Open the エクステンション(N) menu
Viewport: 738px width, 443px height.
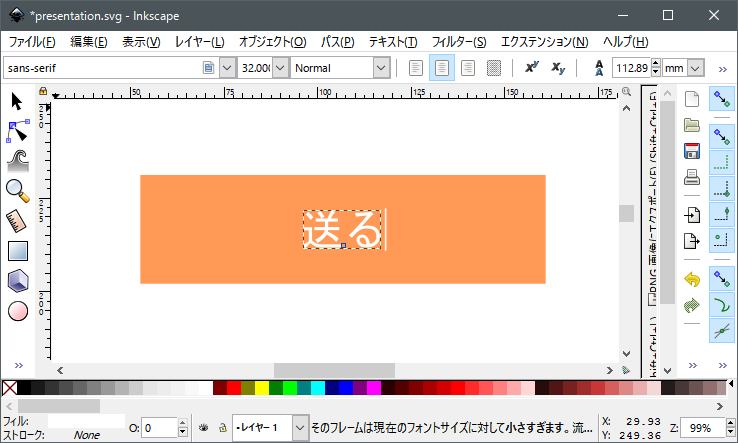point(545,42)
